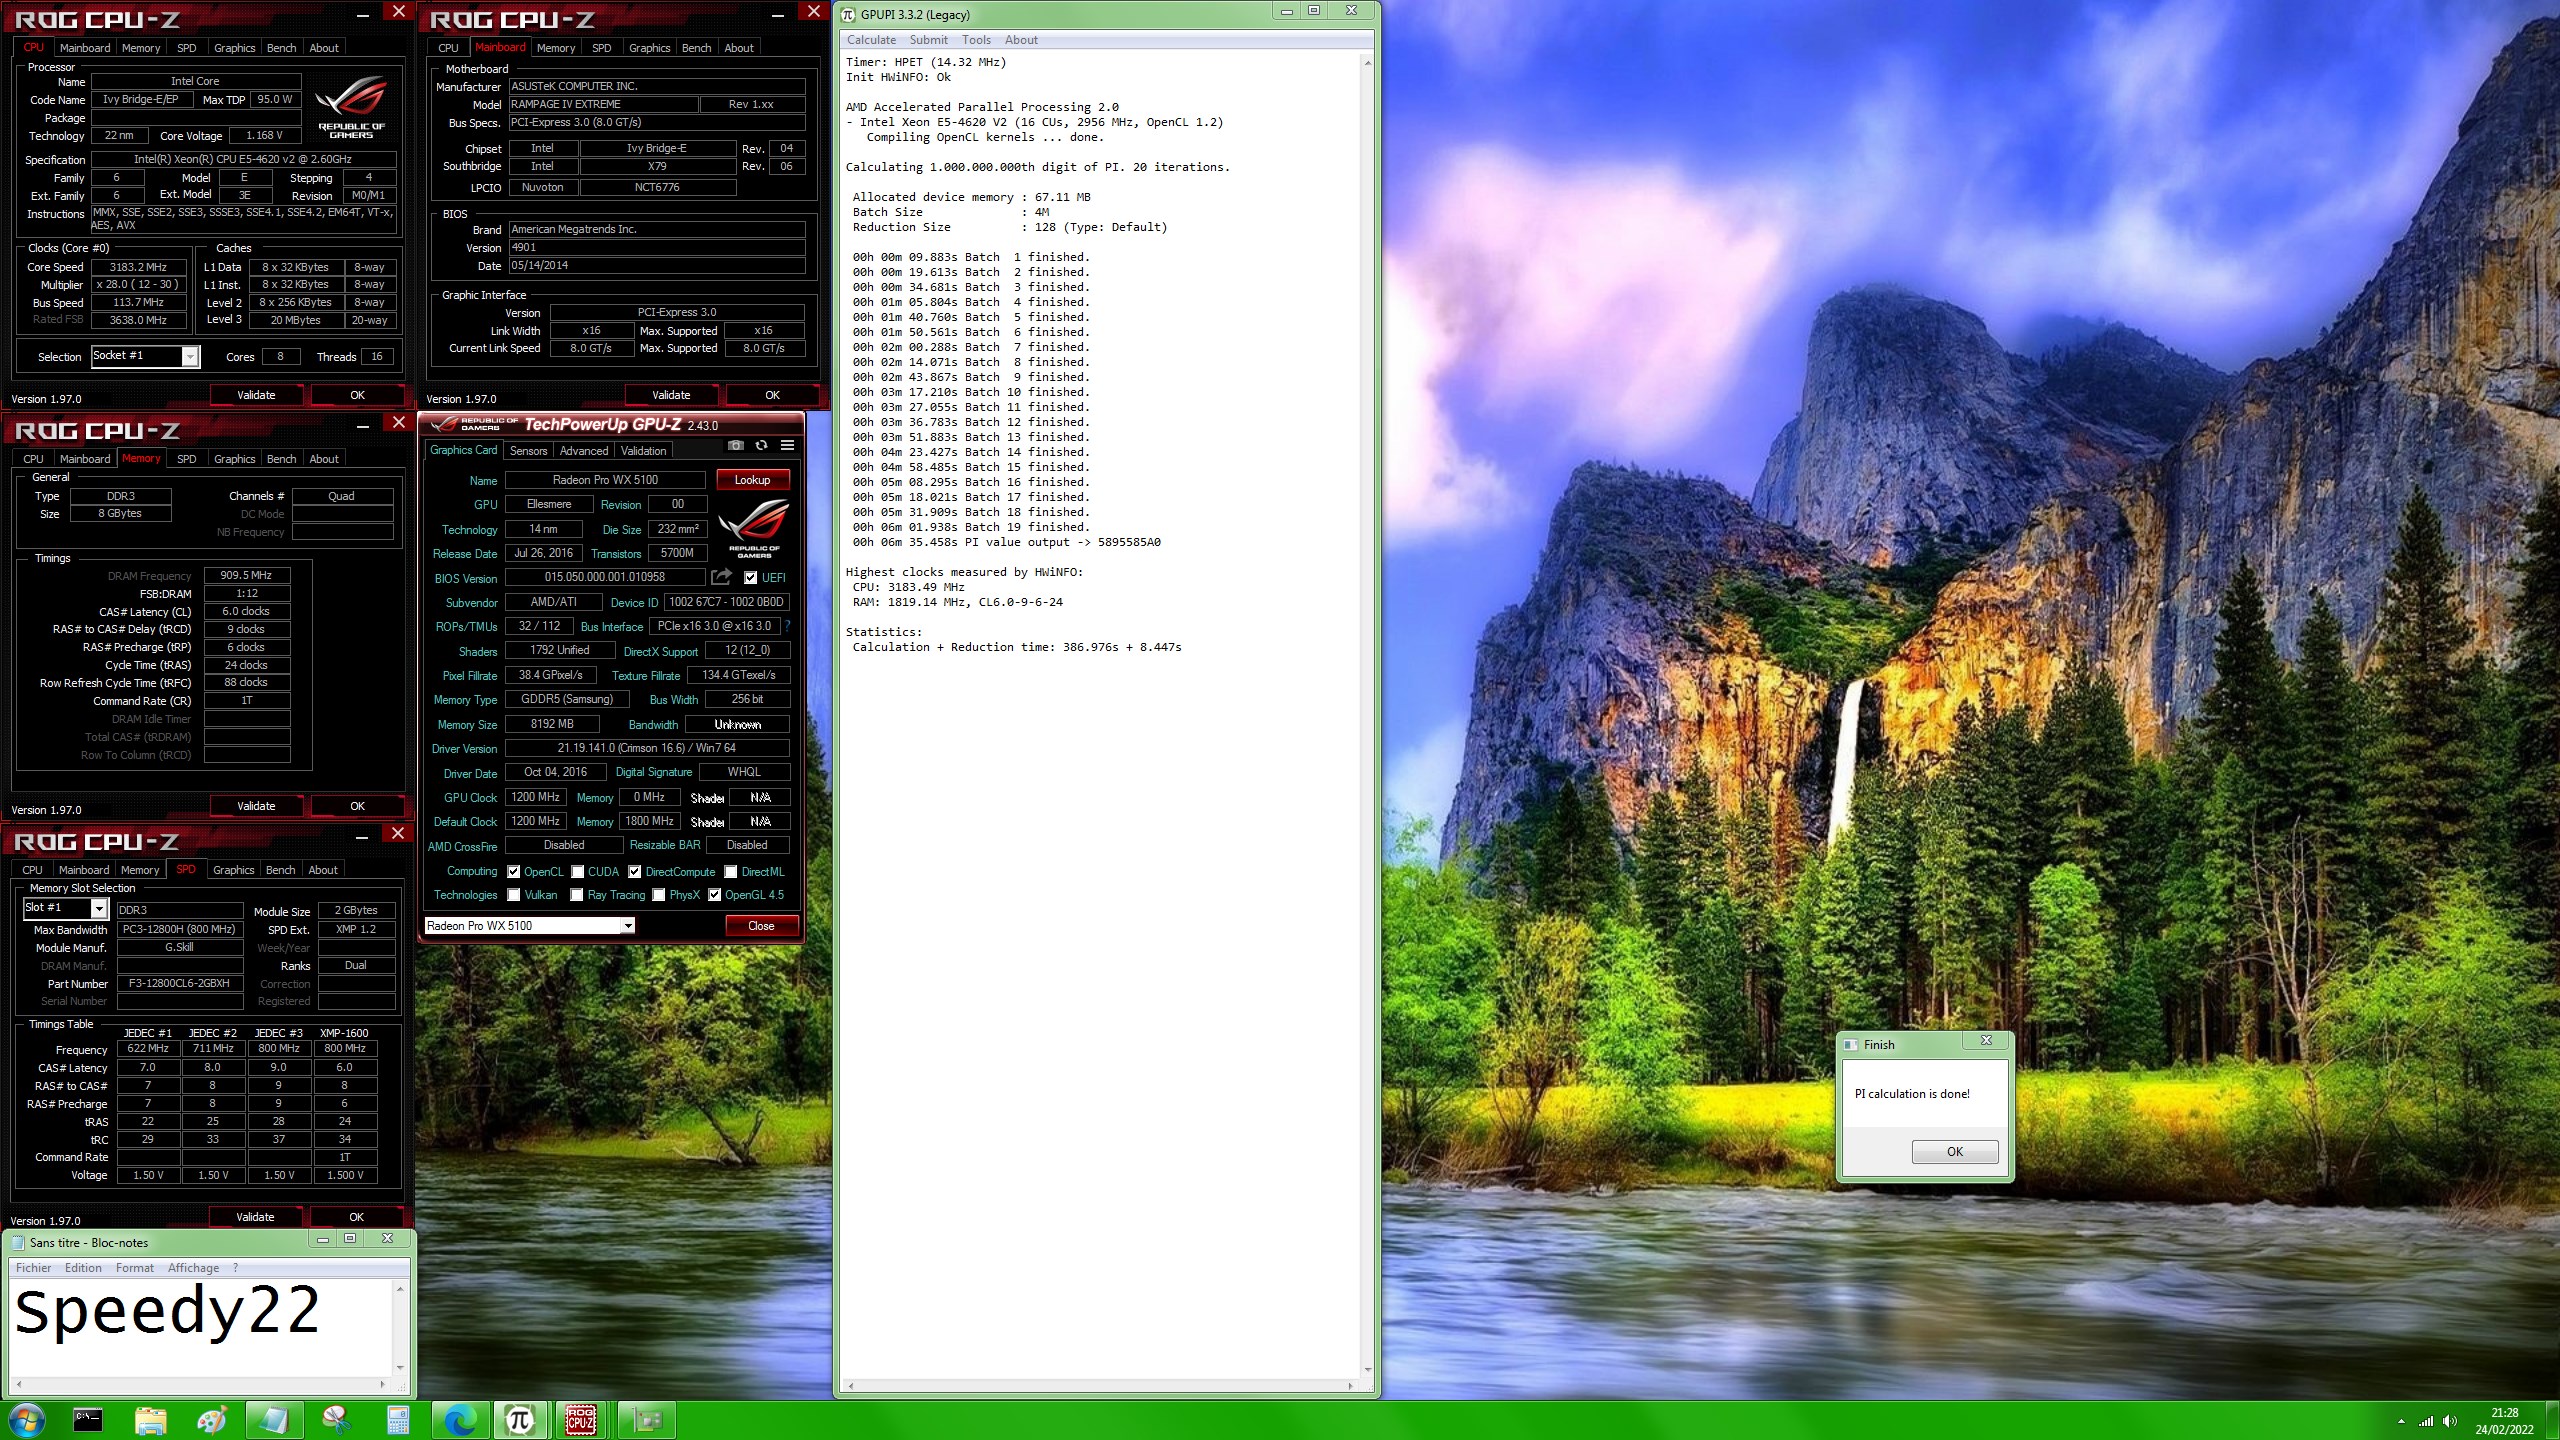Toggle the CUDA checkbox
Viewport: 2560px width, 1440px height.
[x=578, y=871]
